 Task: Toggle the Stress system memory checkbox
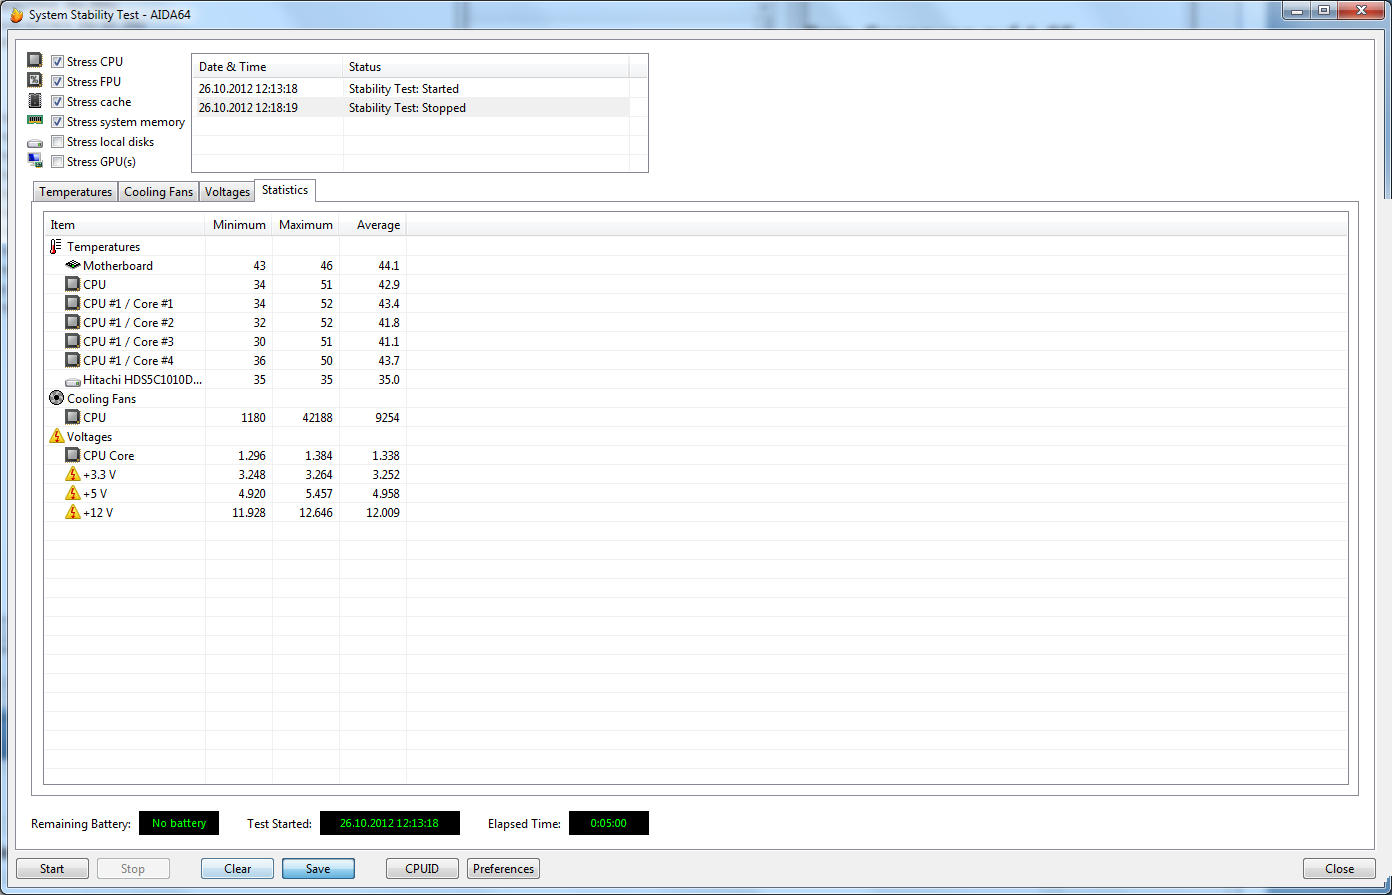pyautogui.click(x=58, y=122)
